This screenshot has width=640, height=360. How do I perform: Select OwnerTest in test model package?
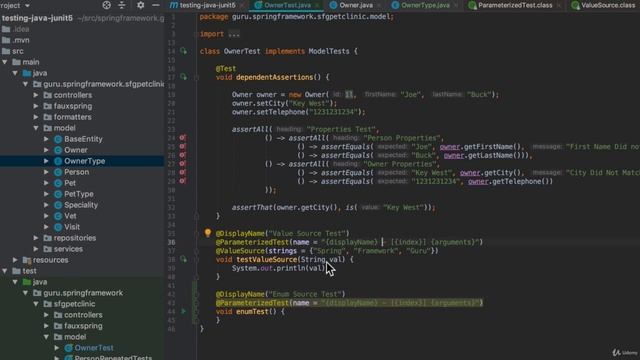pos(94,348)
